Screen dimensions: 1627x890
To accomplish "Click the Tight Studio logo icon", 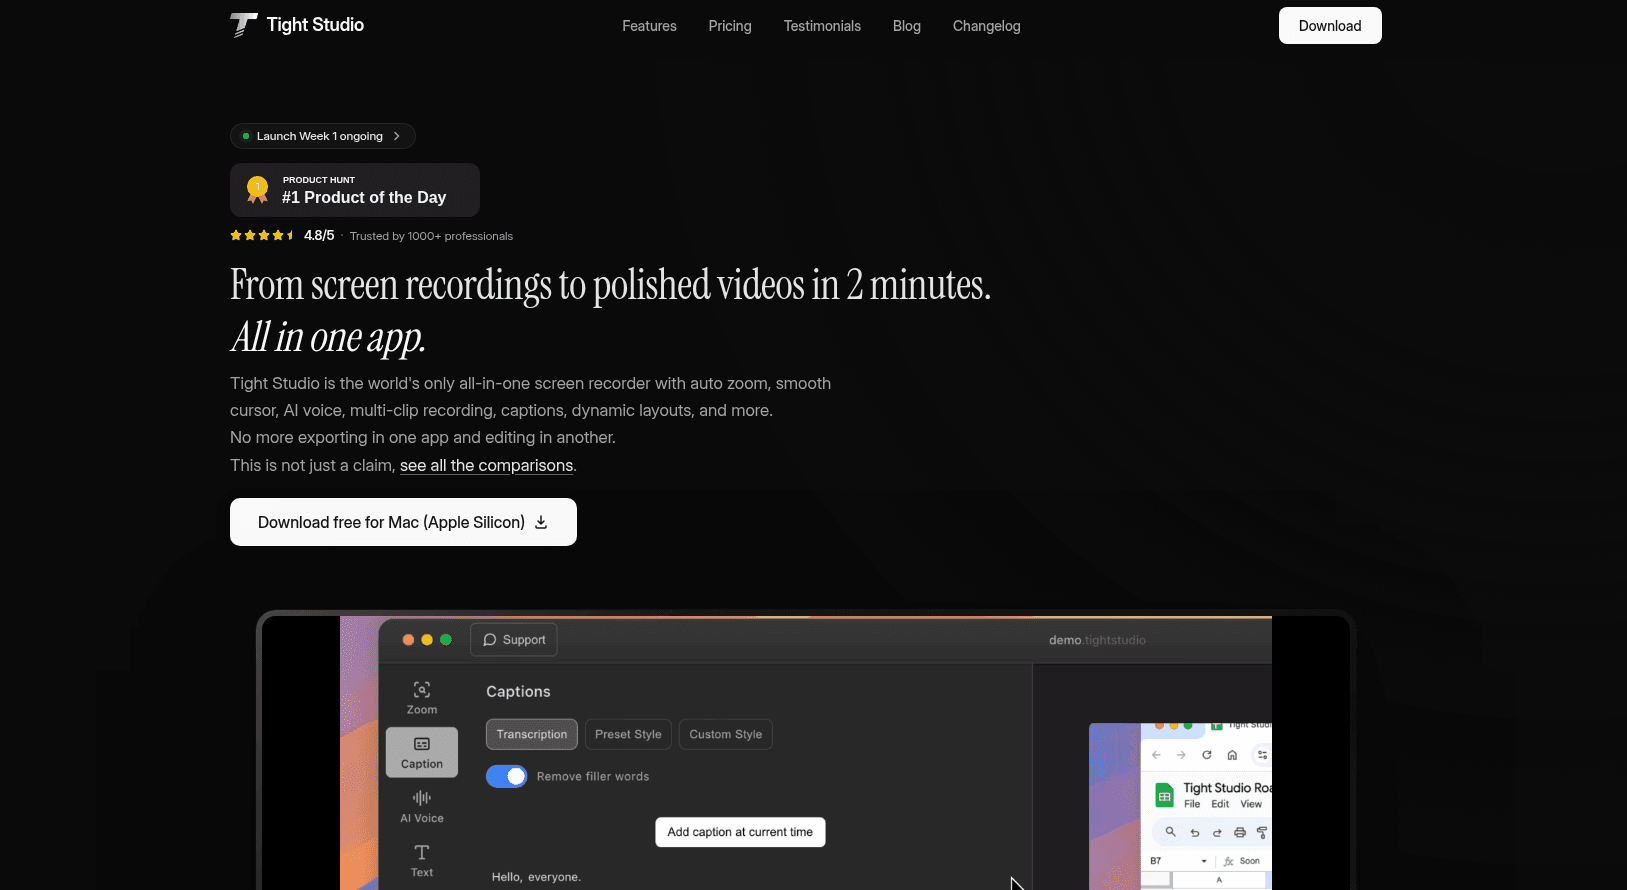I will pos(243,25).
